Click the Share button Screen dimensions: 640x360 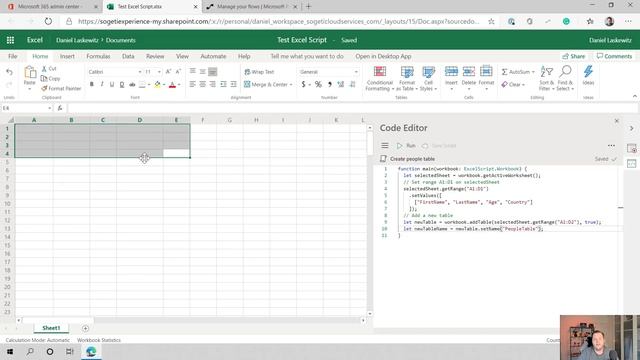point(573,56)
